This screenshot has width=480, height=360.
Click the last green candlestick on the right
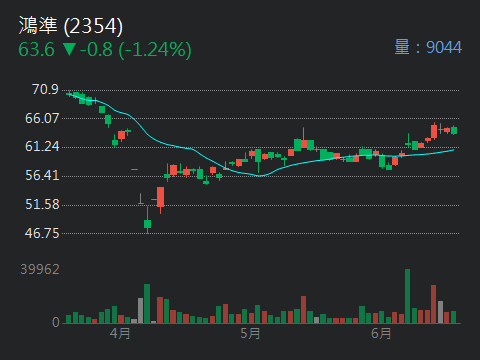click(454, 130)
